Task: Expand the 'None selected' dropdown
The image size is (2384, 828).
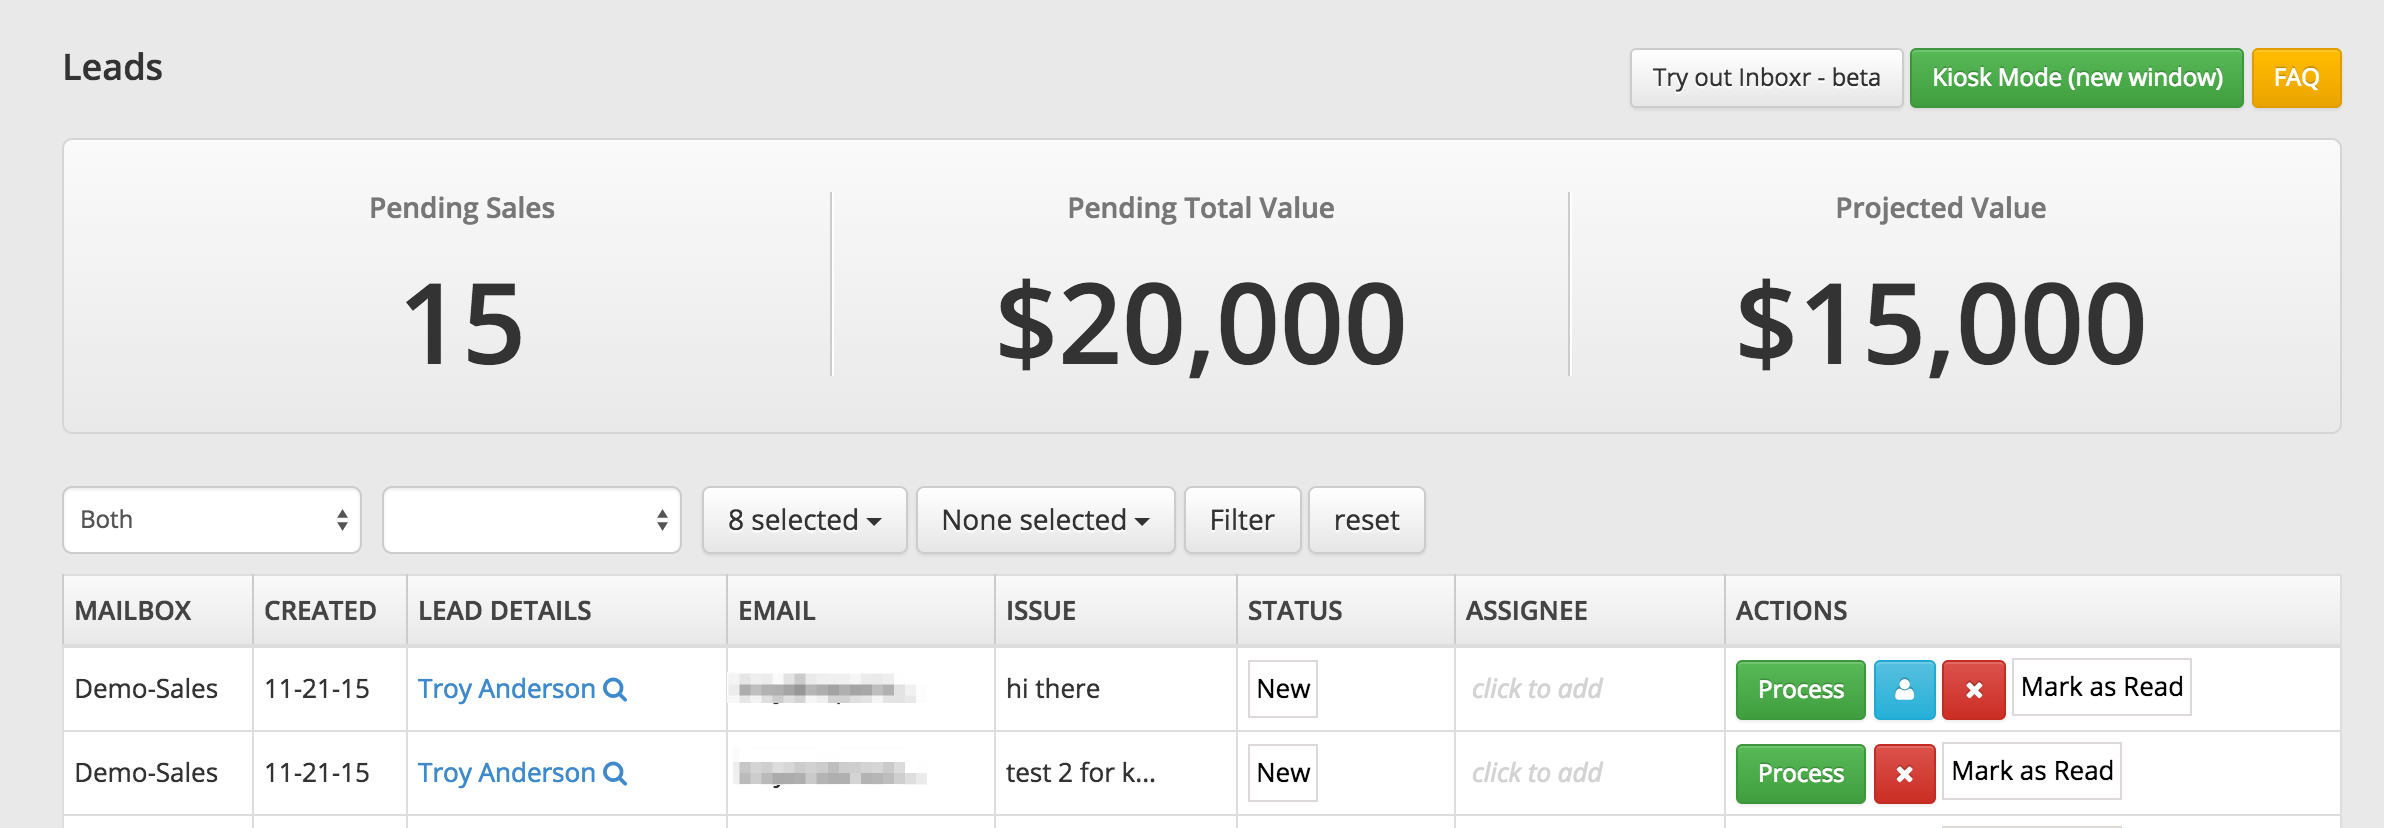Action: point(1045,520)
